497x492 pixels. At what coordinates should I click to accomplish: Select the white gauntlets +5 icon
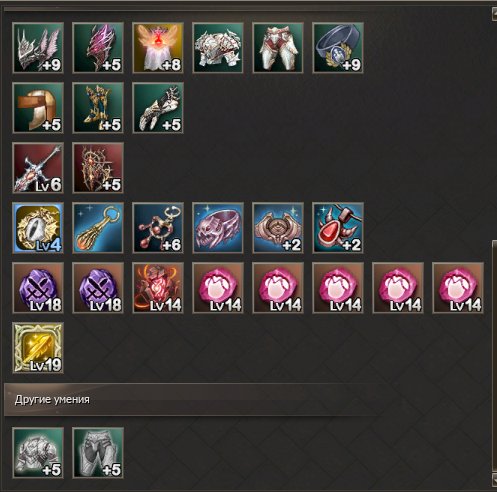click(158, 108)
